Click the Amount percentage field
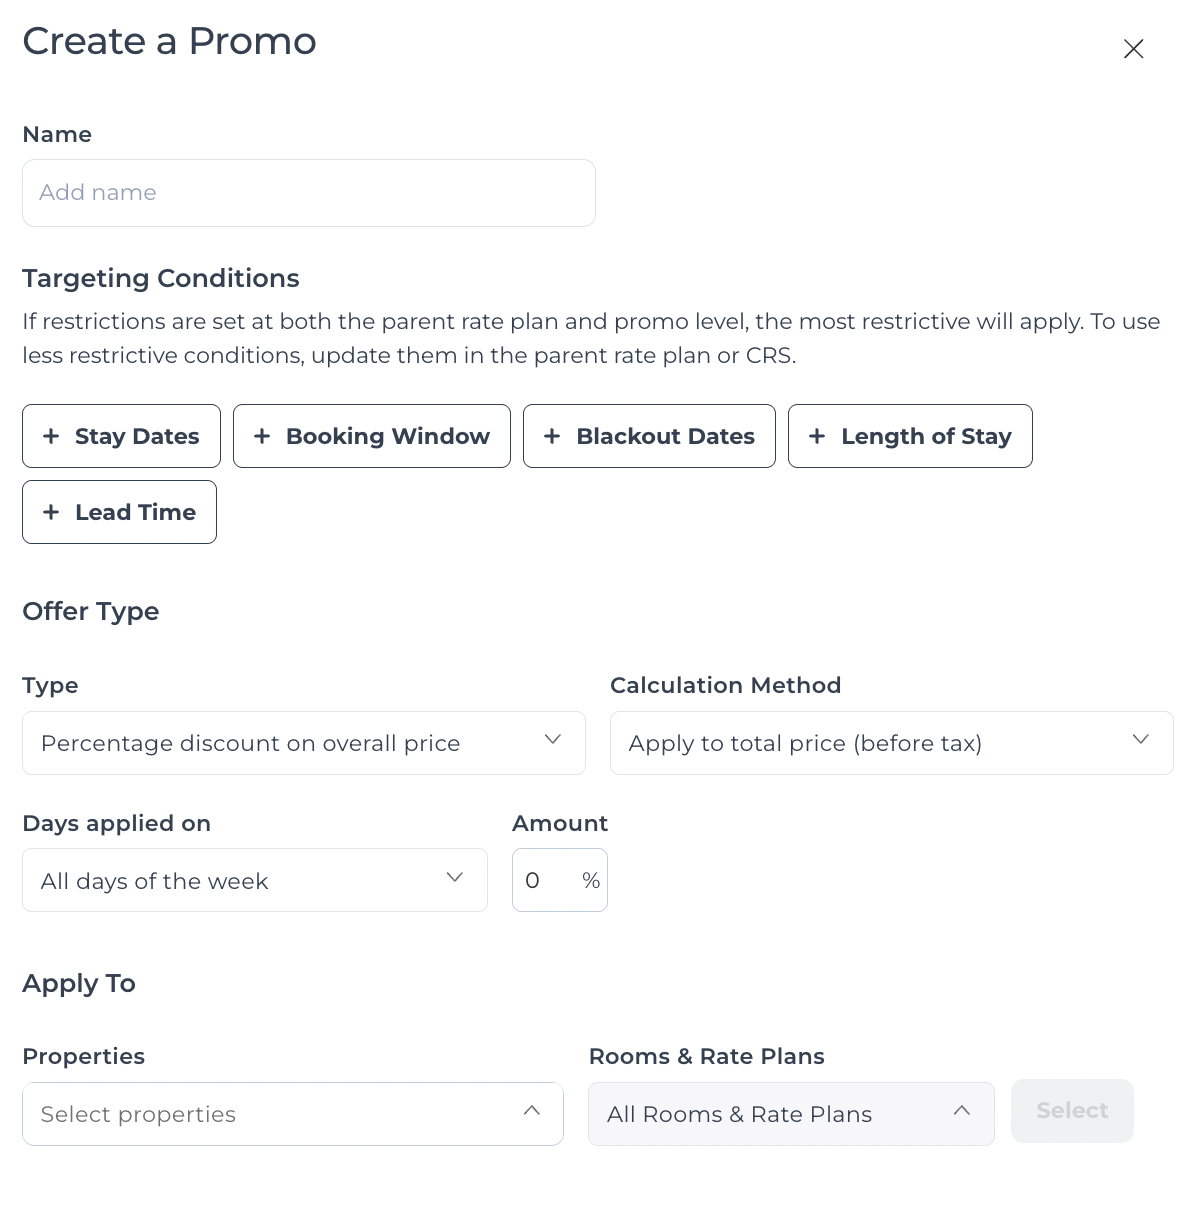 click(559, 880)
